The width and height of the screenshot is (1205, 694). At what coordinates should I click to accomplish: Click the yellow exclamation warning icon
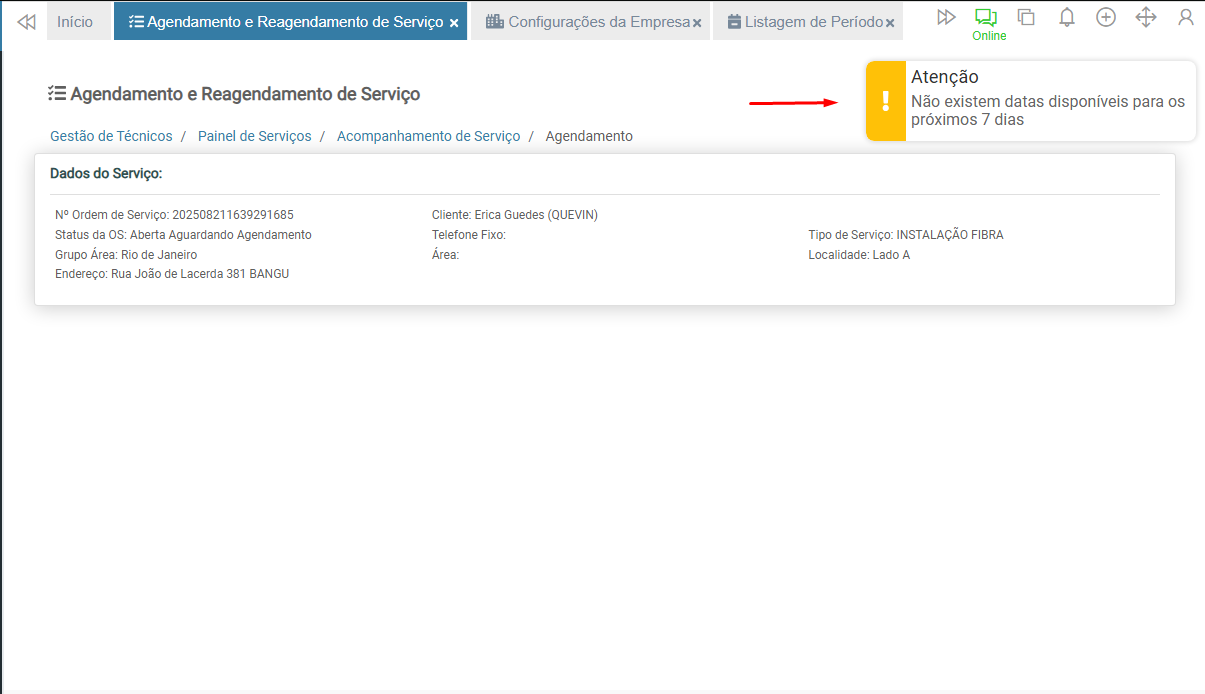click(x=885, y=101)
